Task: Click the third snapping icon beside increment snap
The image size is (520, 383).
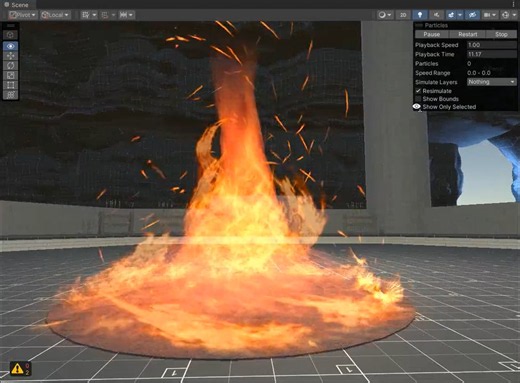Action: 123,15
